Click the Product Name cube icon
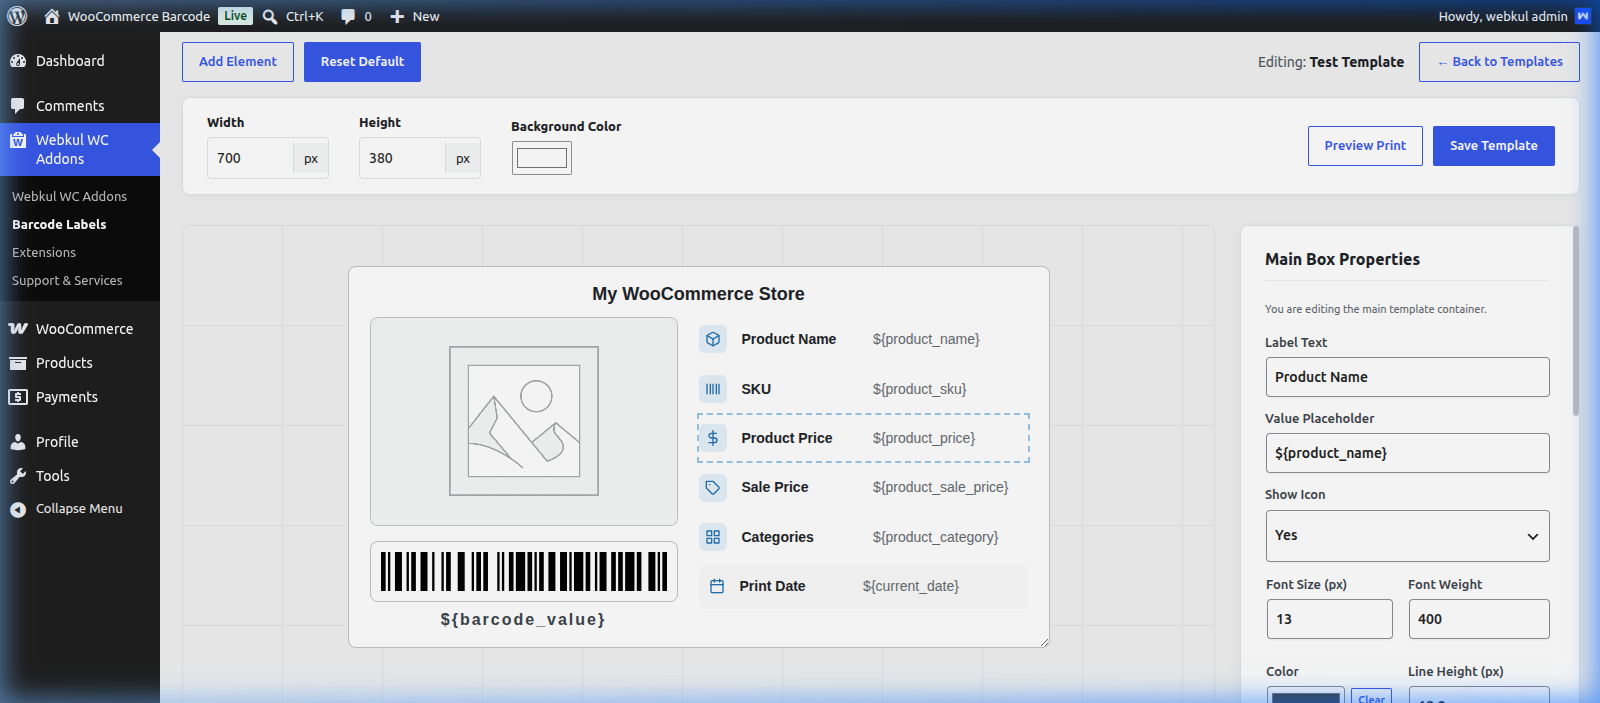1600x703 pixels. click(713, 339)
